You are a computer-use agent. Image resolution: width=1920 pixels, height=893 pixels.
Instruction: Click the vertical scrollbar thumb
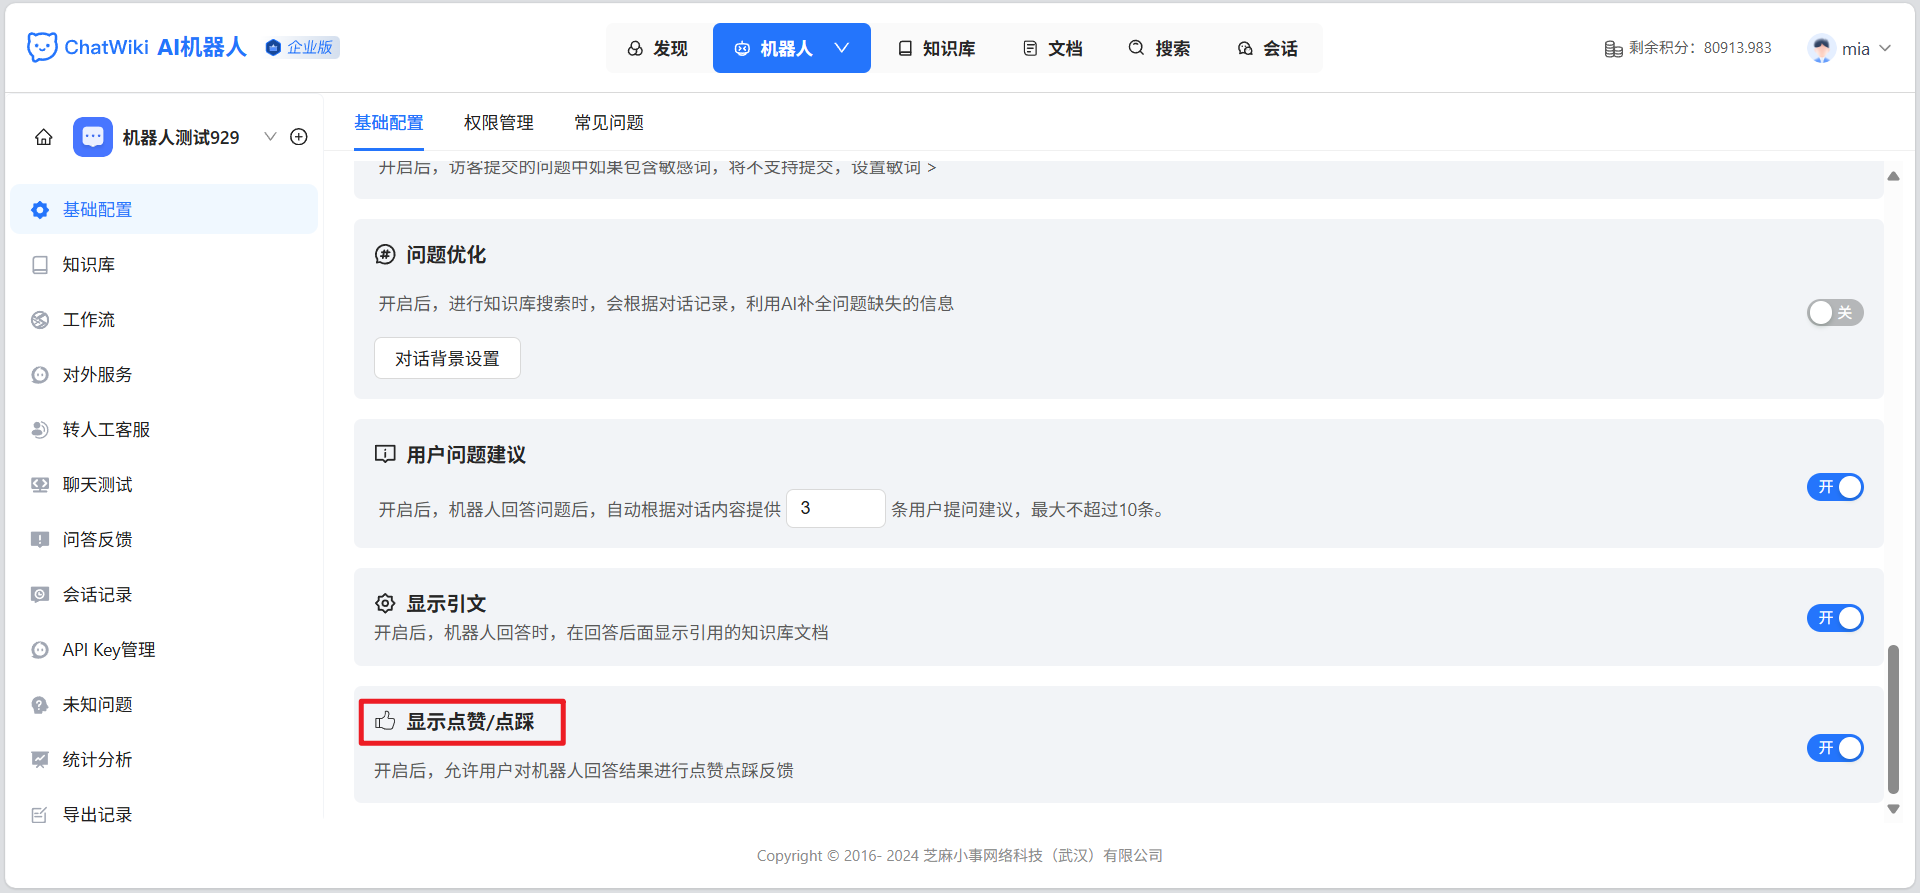[x=1893, y=719]
